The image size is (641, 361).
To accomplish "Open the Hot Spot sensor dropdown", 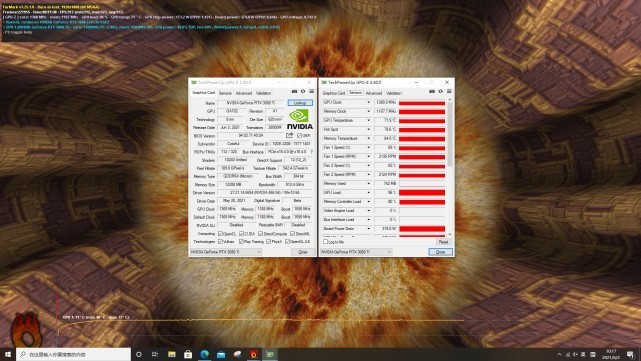I will tap(368, 129).
